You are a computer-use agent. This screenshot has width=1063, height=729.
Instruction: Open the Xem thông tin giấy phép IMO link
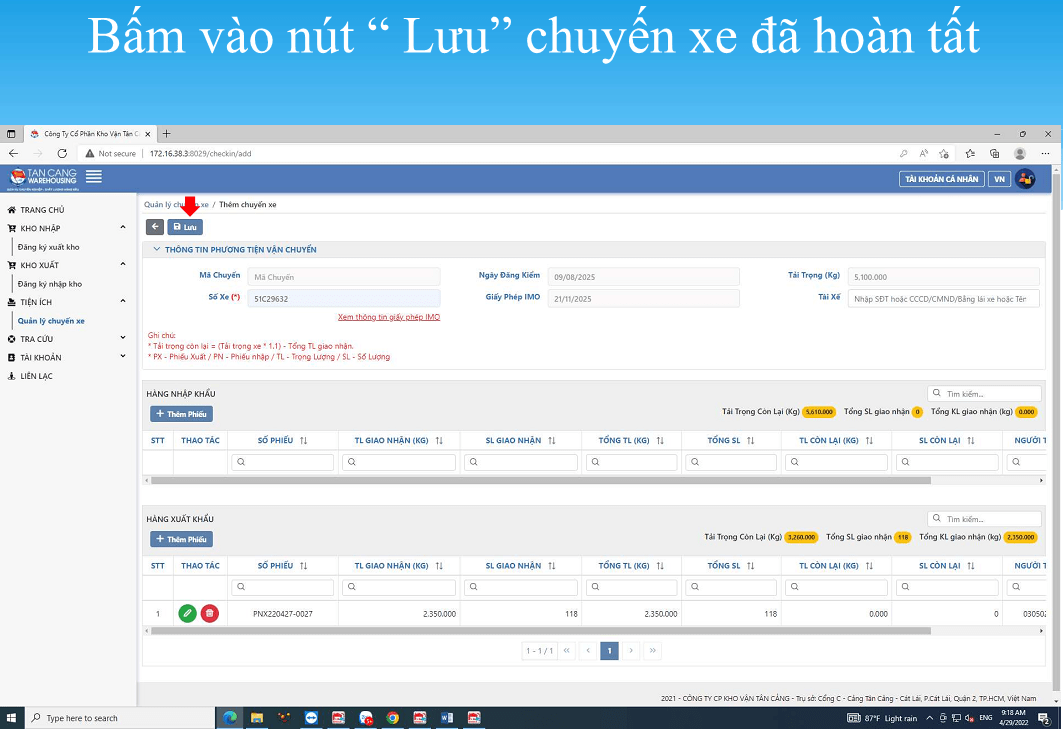389,317
